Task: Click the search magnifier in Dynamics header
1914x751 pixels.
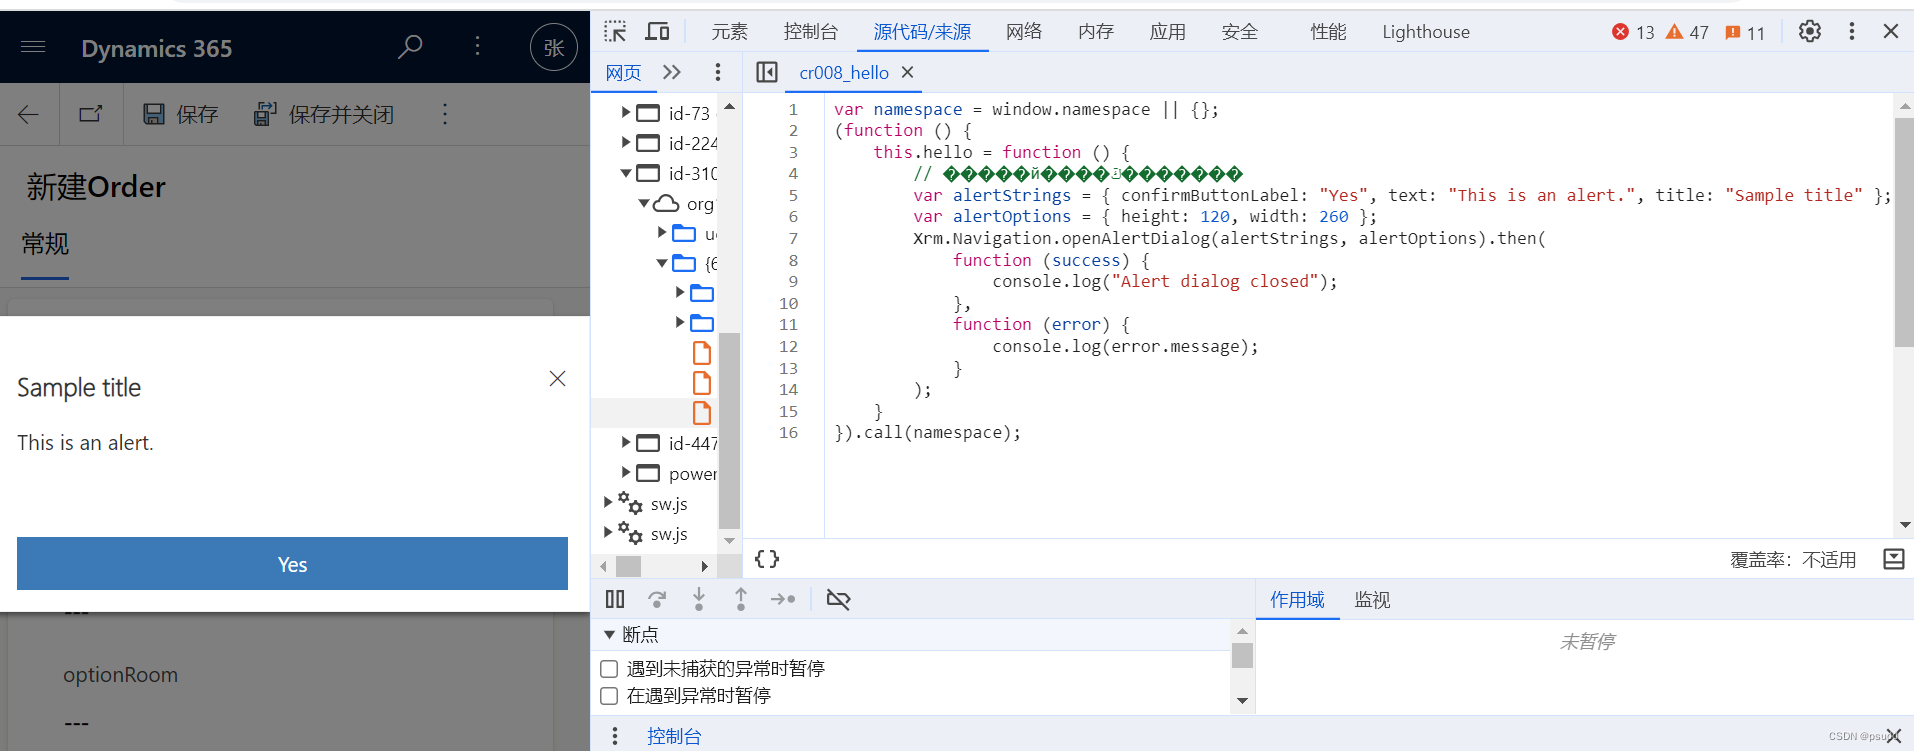Action: coord(410,47)
